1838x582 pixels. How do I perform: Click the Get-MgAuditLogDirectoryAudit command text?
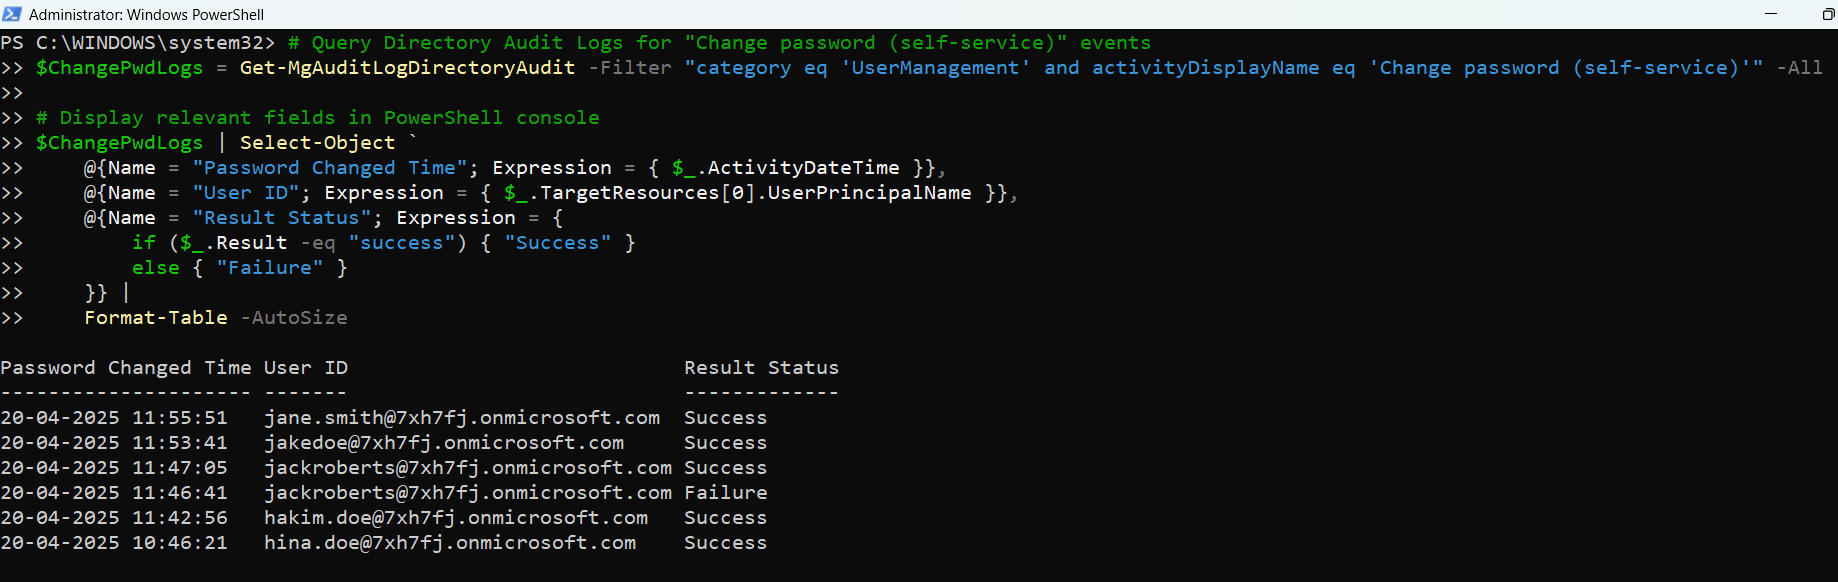pyautogui.click(x=407, y=68)
